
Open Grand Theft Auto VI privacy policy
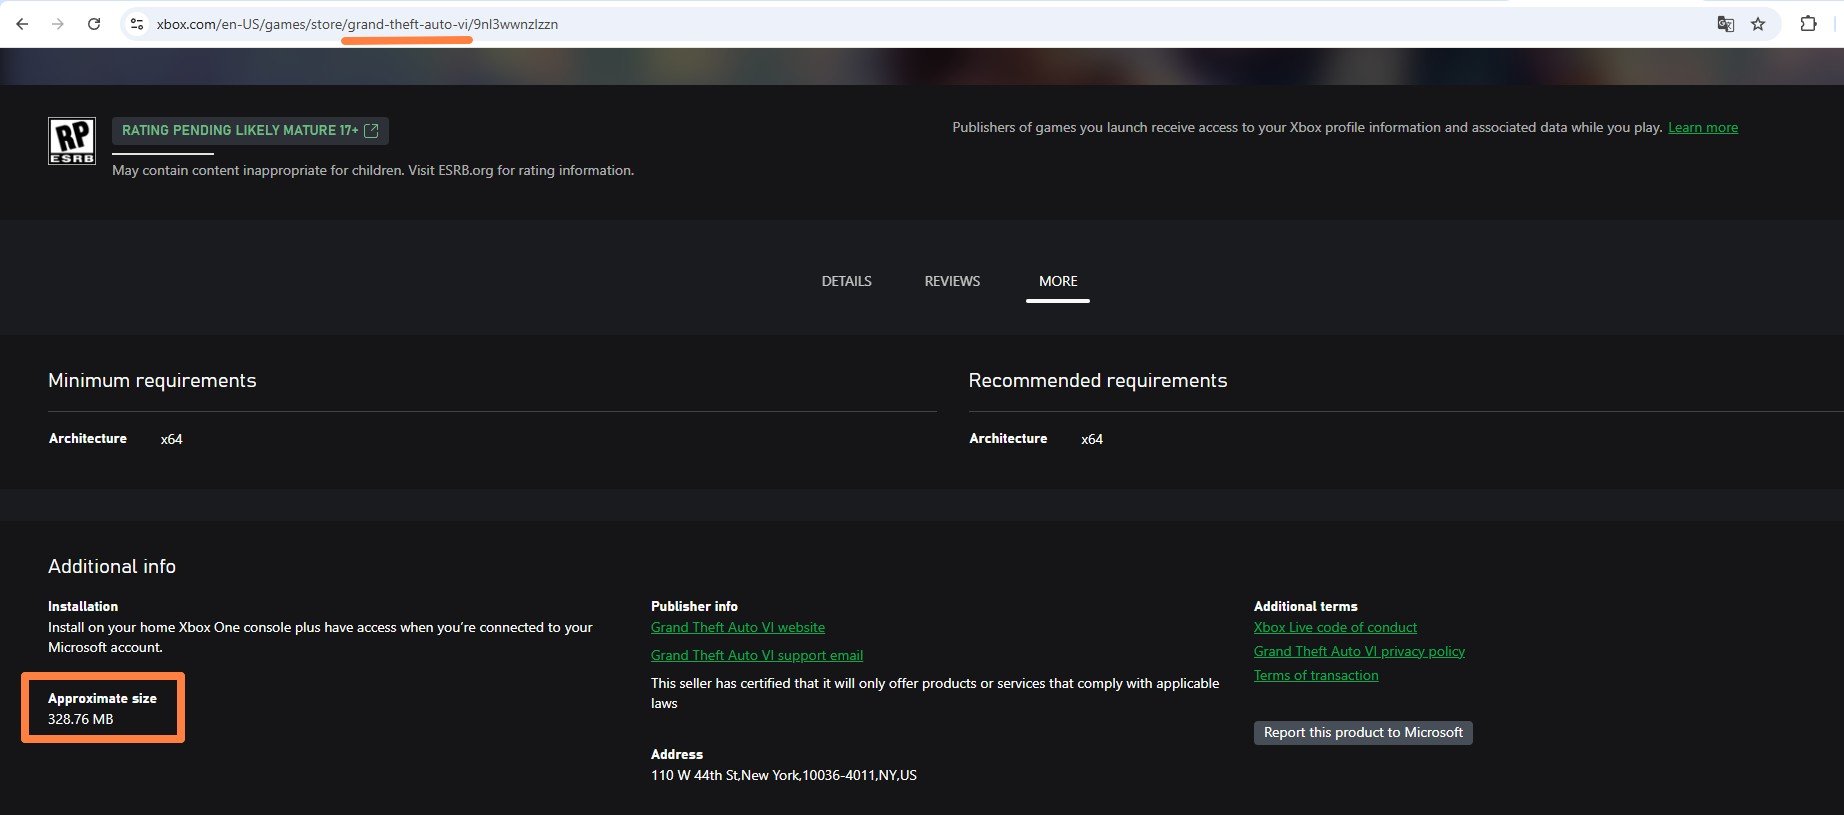[x=1359, y=651]
